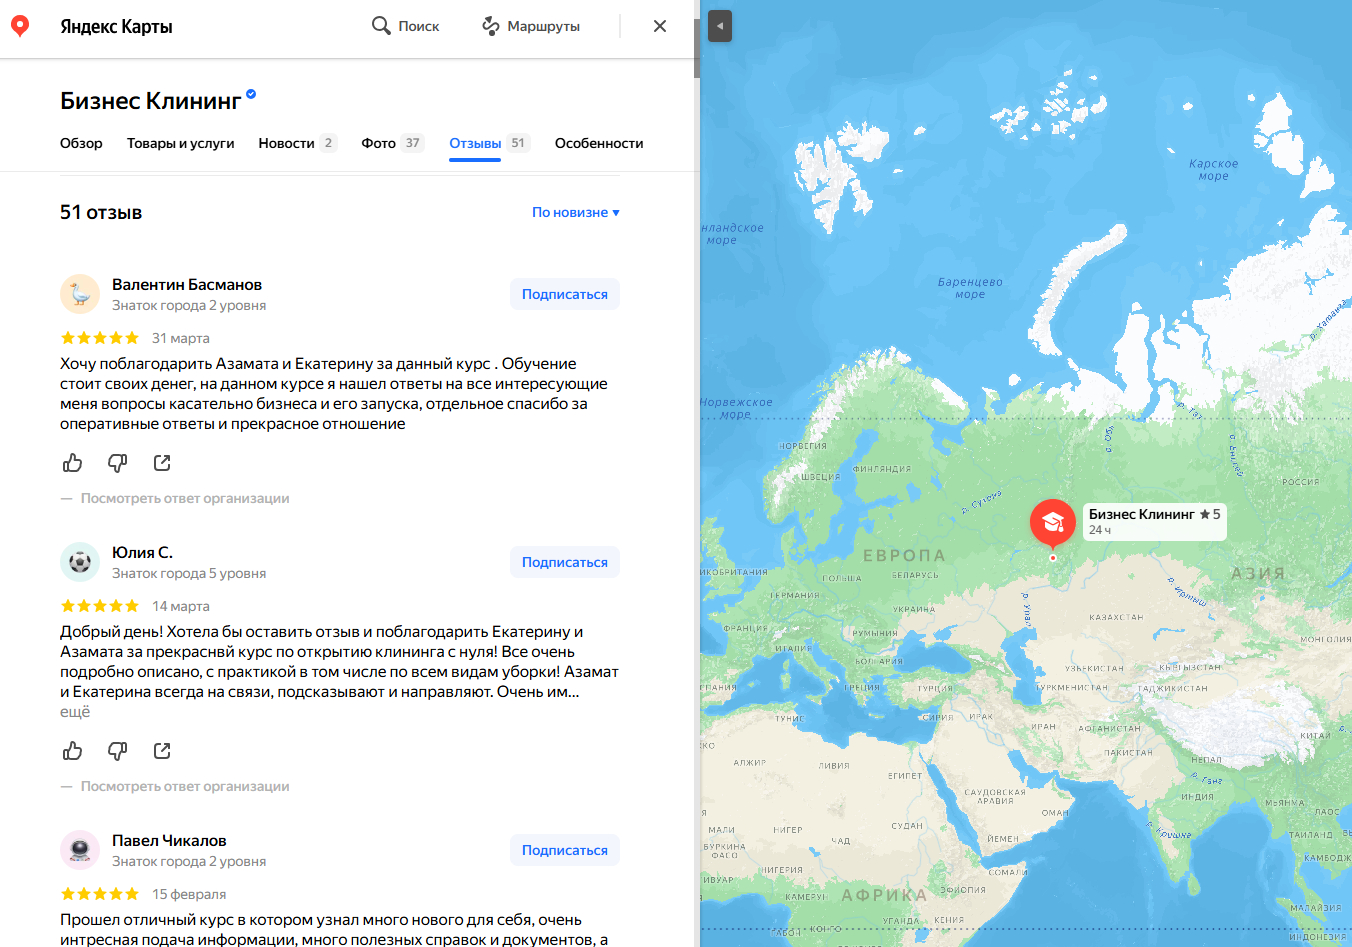The width and height of the screenshot is (1352, 947).
Task: Open Валентин Басманов's avatar
Action: tap(80, 294)
